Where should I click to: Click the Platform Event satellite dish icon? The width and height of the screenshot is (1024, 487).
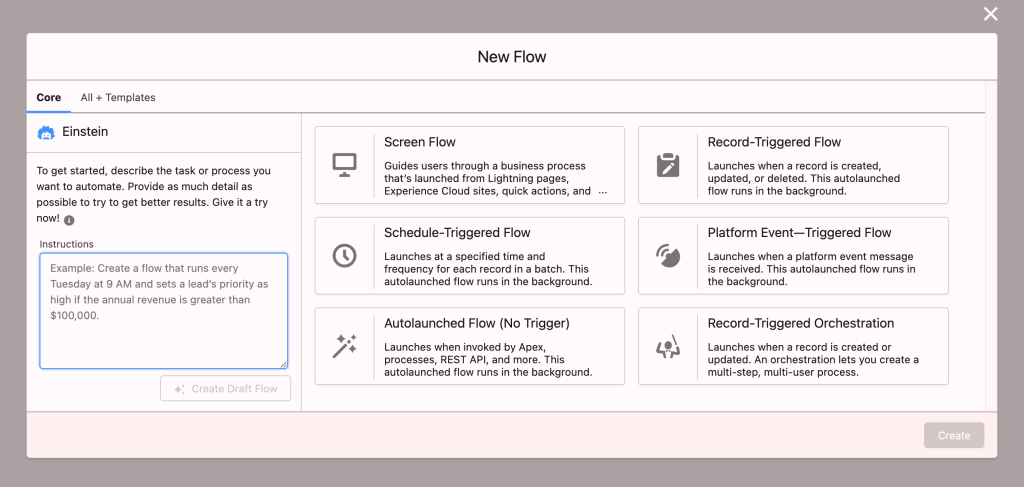[667, 256]
